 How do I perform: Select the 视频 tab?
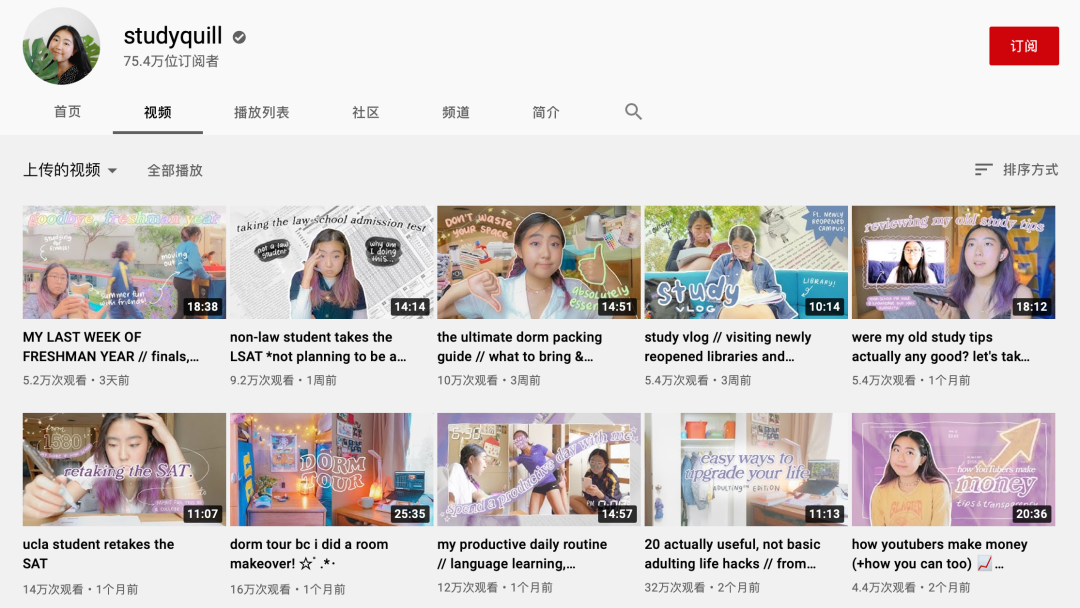point(158,112)
